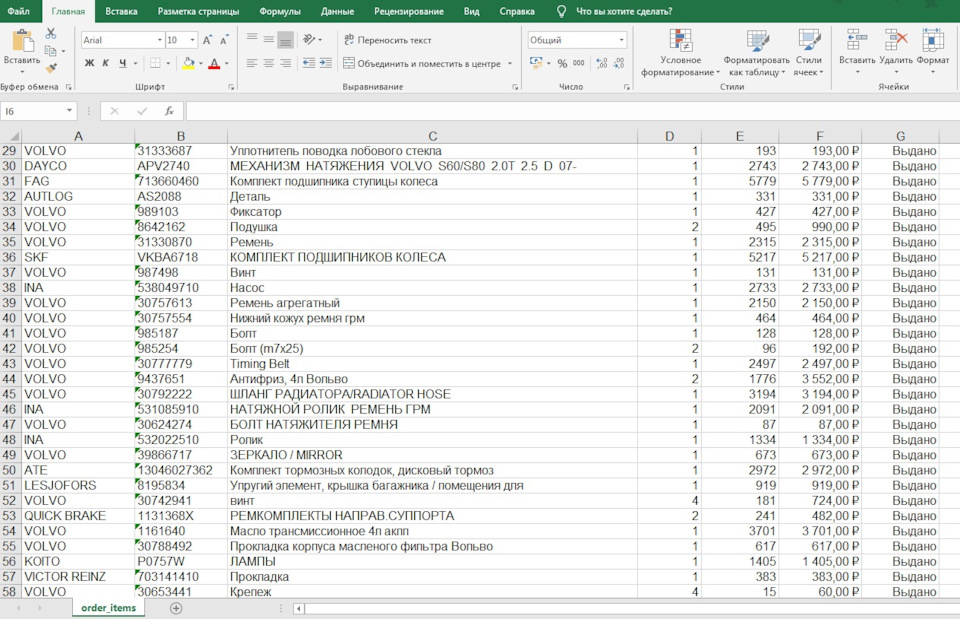The height and width of the screenshot is (619, 960).
Task: Click Вставить cells button
Action: 857,53
